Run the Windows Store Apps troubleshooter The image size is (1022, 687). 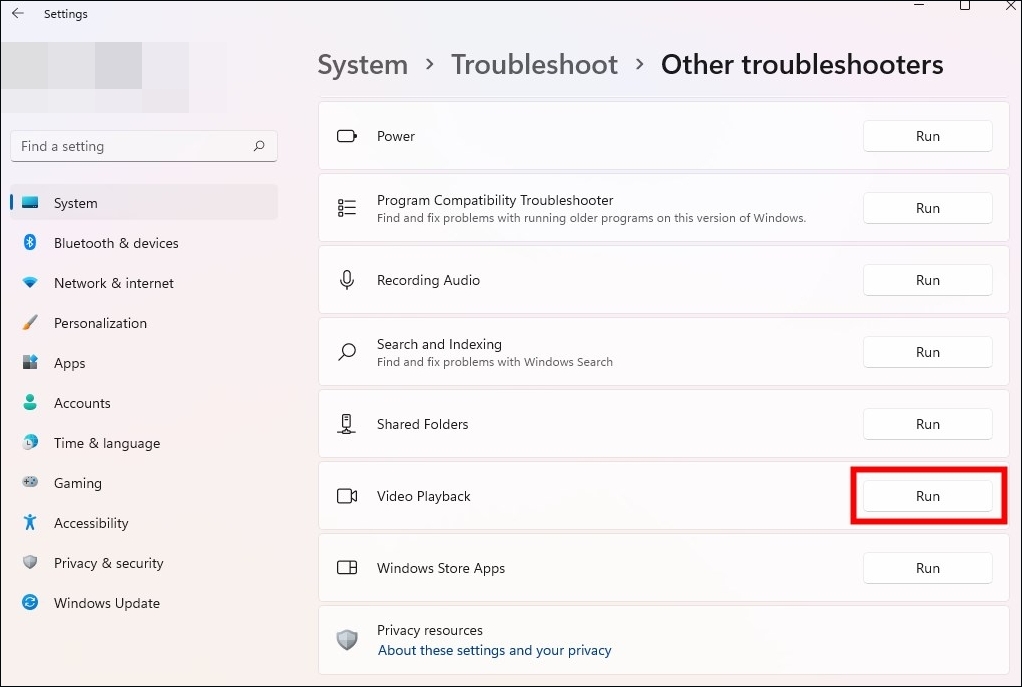point(927,568)
